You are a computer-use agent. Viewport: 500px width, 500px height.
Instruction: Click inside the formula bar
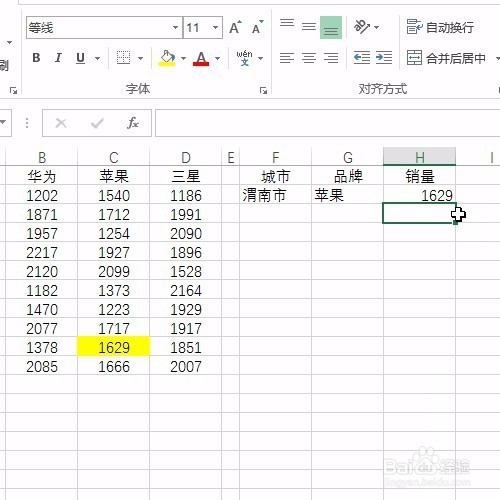point(328,123)
